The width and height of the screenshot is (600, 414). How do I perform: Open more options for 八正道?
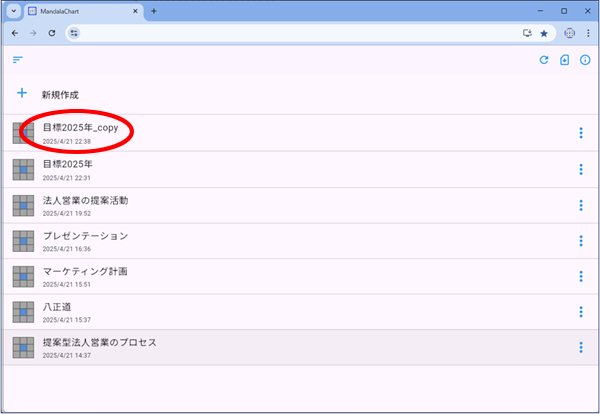581,312
